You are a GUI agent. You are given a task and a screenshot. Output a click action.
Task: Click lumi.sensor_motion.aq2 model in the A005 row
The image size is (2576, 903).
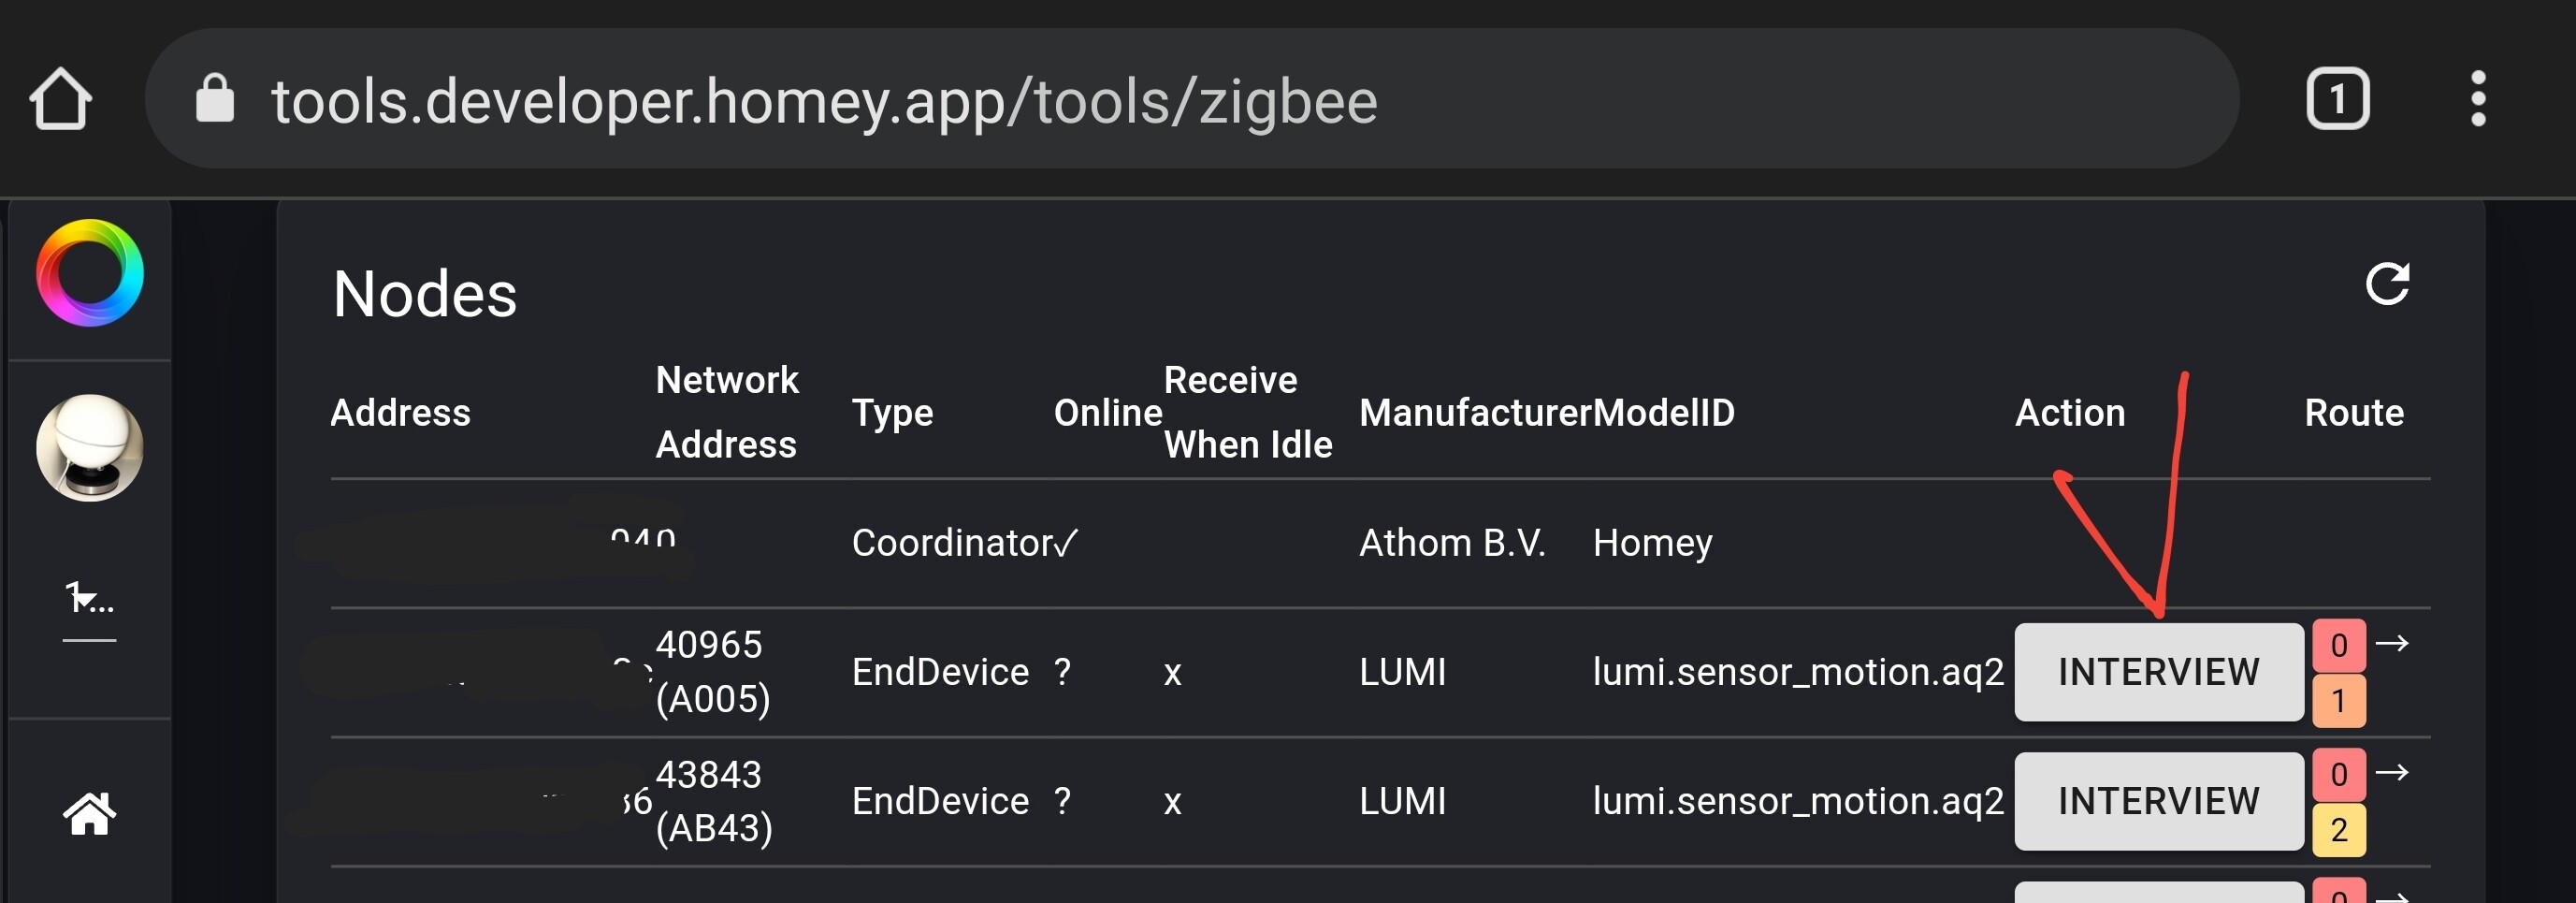pos(1798,672)
